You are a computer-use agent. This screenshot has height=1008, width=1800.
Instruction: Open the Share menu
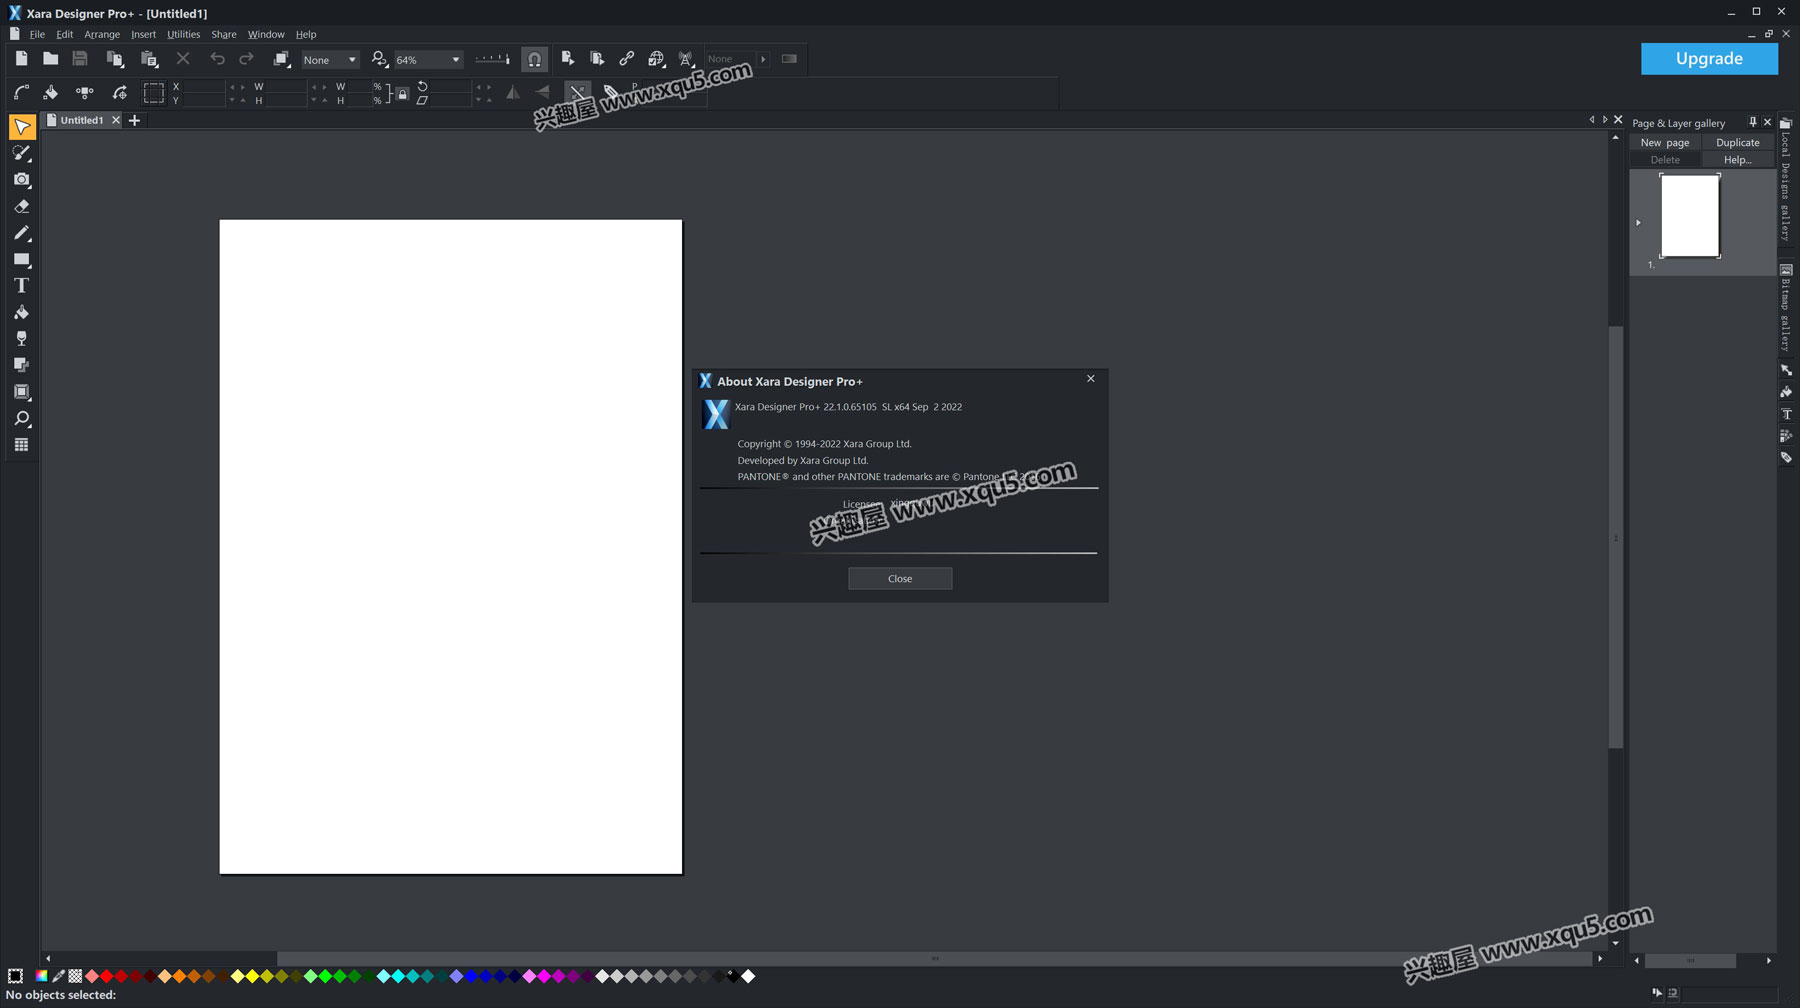point(224,34)
